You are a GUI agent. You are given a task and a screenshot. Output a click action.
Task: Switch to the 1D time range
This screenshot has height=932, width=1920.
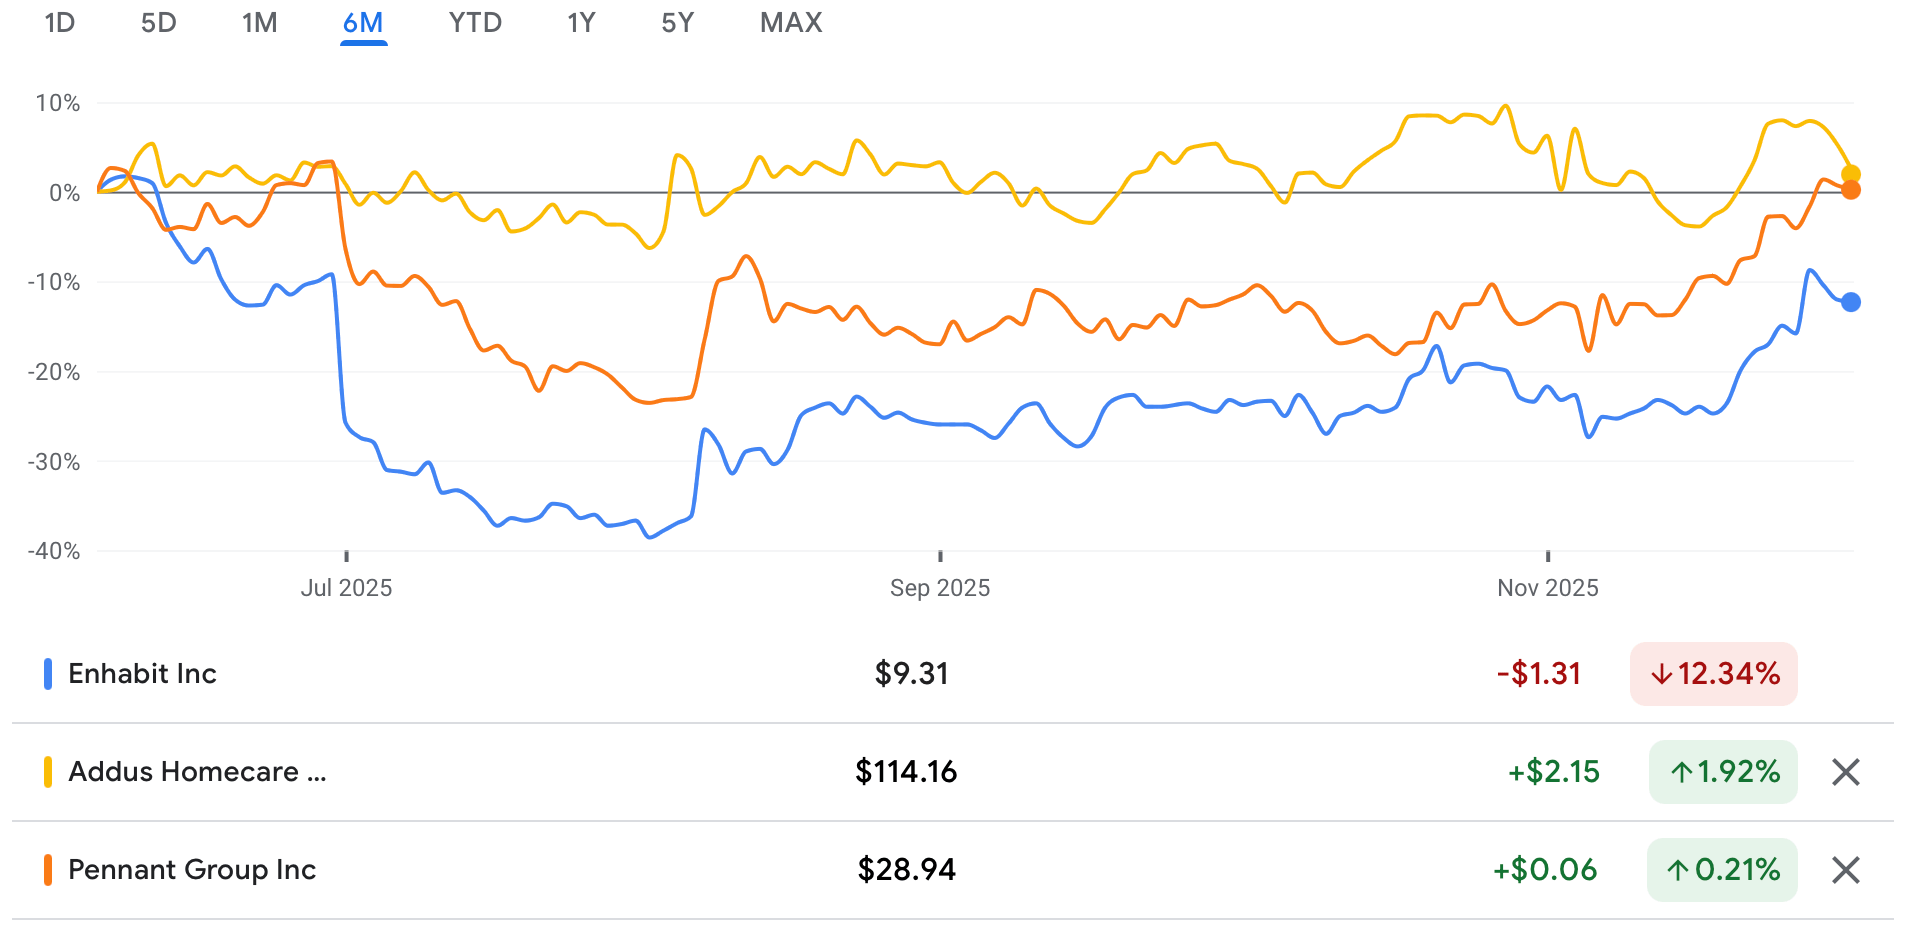tap(60, 23)
